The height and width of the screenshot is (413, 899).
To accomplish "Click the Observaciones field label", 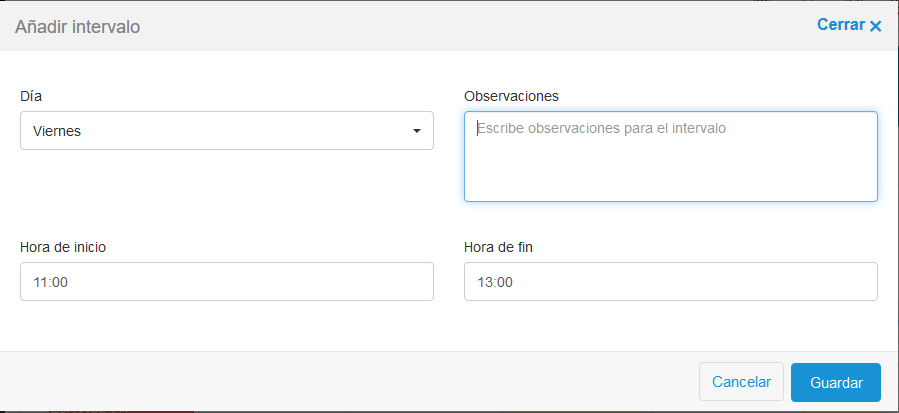I will tap(511, 96).
